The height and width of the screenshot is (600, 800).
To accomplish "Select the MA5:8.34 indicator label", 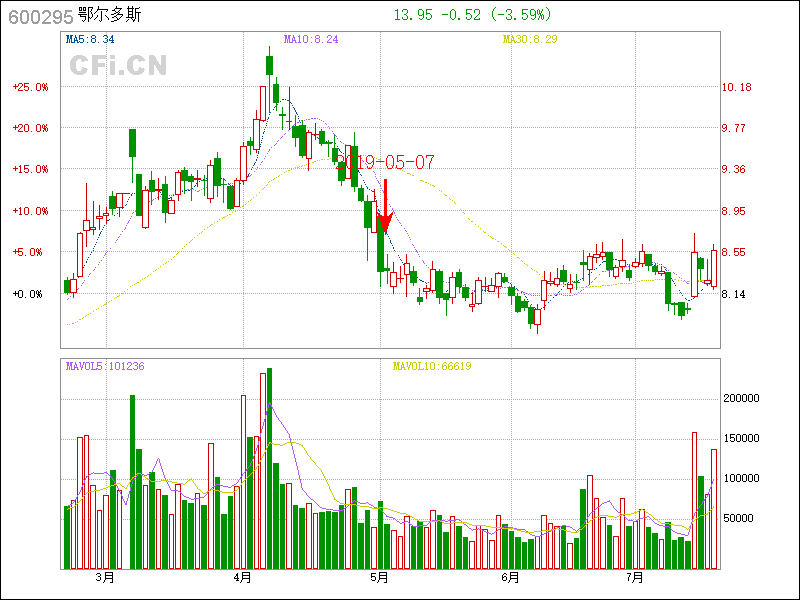I will [89, 40].
